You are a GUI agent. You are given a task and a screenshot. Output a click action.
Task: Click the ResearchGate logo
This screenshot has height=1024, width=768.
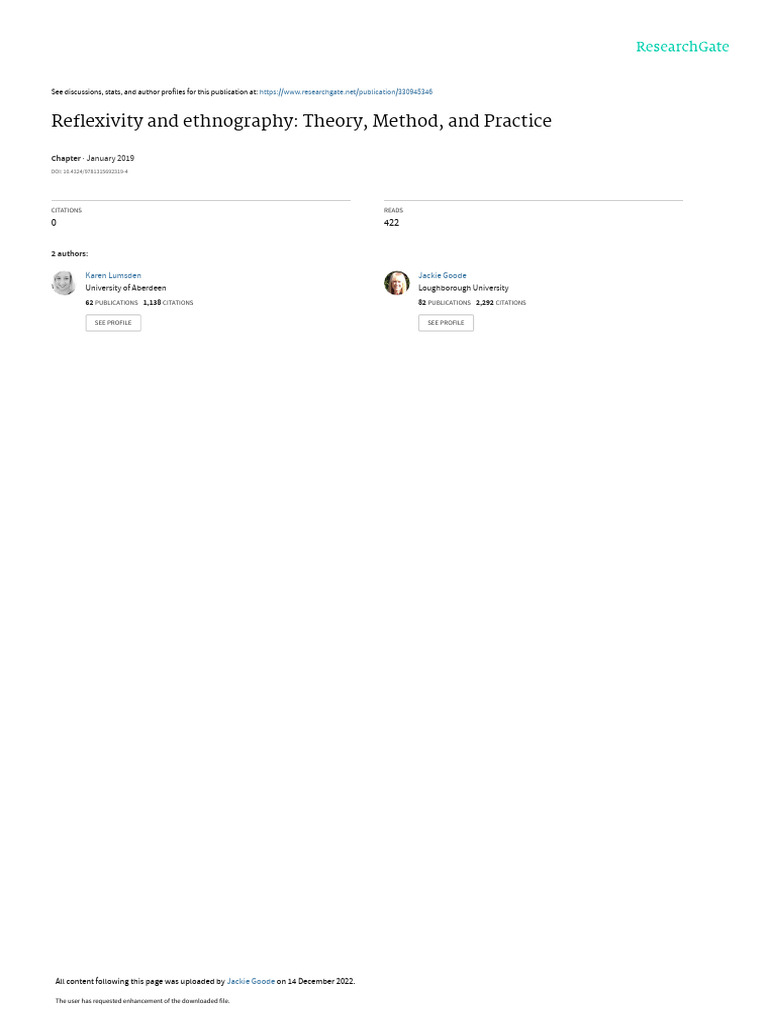click(x=682, y=47)
